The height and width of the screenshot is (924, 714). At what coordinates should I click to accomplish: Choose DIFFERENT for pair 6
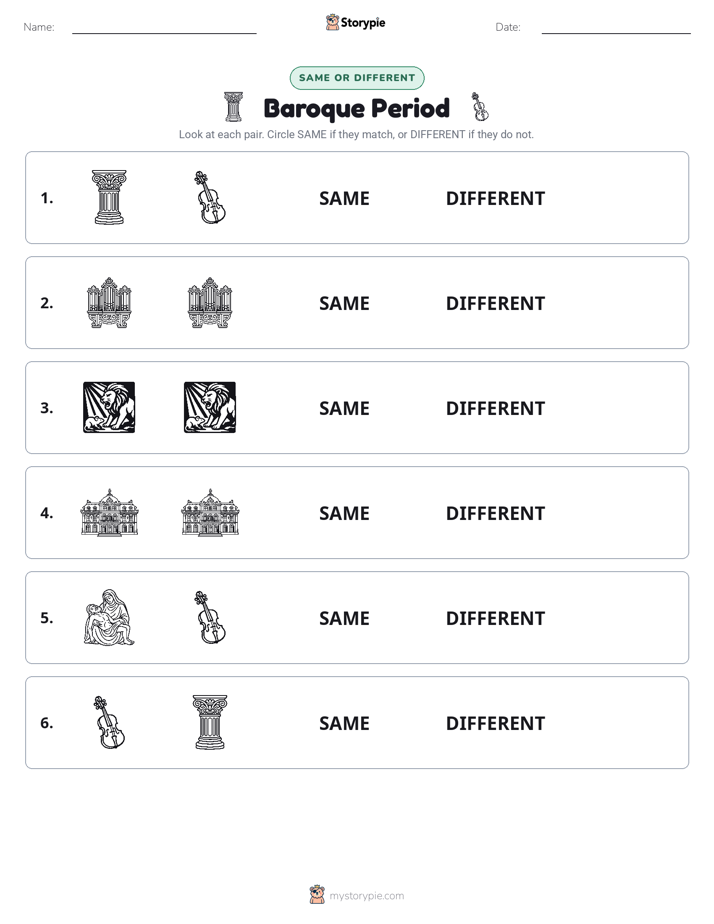(495, 723)
